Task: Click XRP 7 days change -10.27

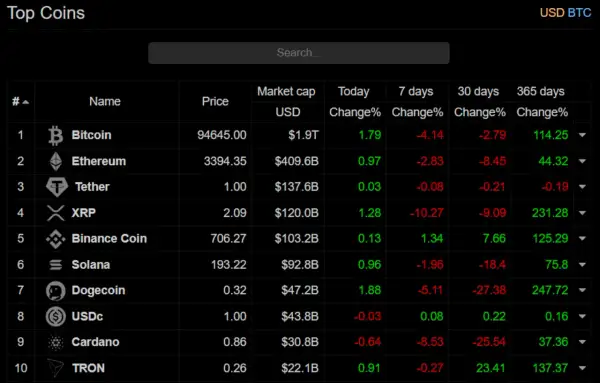Action: (x=427, y=213)
